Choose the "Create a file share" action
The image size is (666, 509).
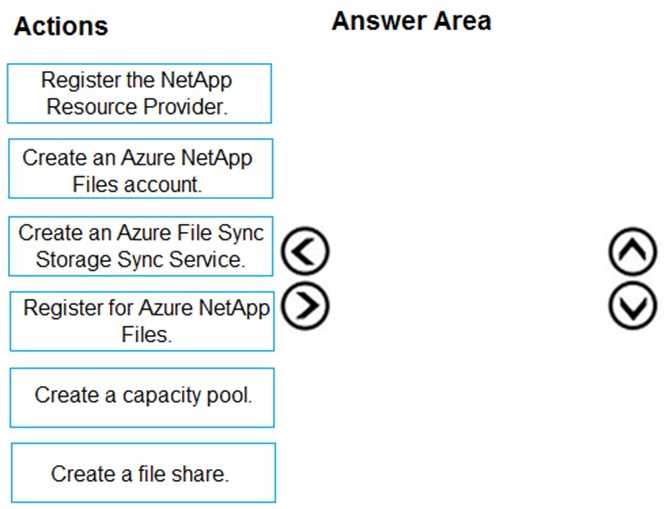[x=141, y=472]
